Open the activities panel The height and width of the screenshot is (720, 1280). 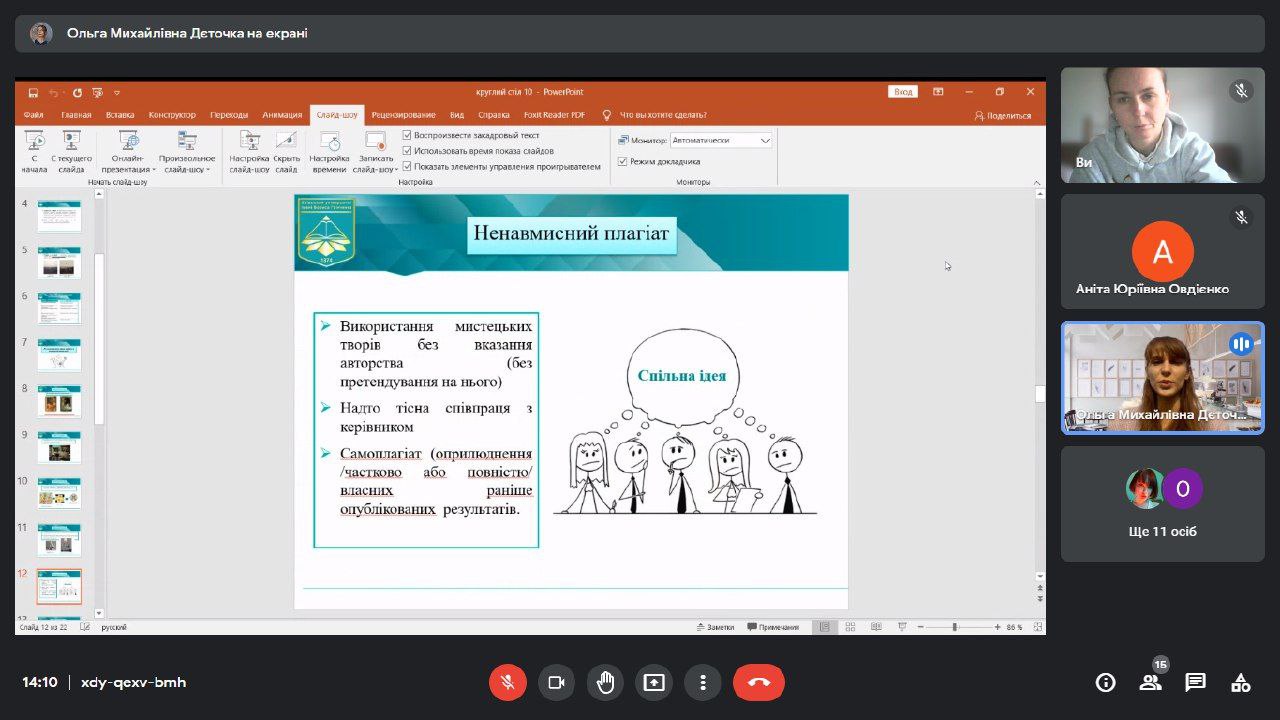pos(1240,682)
